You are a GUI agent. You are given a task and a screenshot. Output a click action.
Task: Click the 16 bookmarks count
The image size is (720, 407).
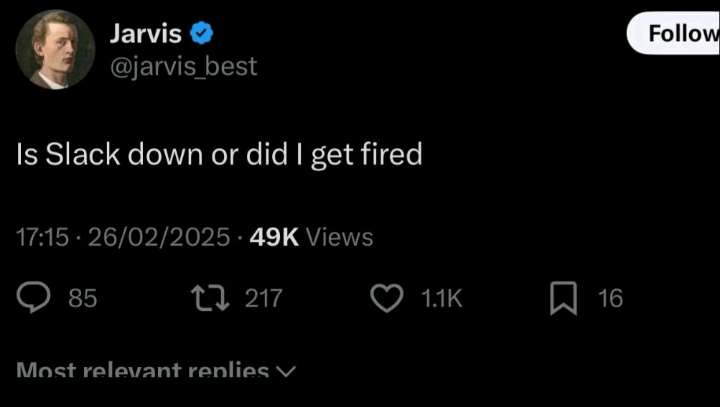(609, 298)
